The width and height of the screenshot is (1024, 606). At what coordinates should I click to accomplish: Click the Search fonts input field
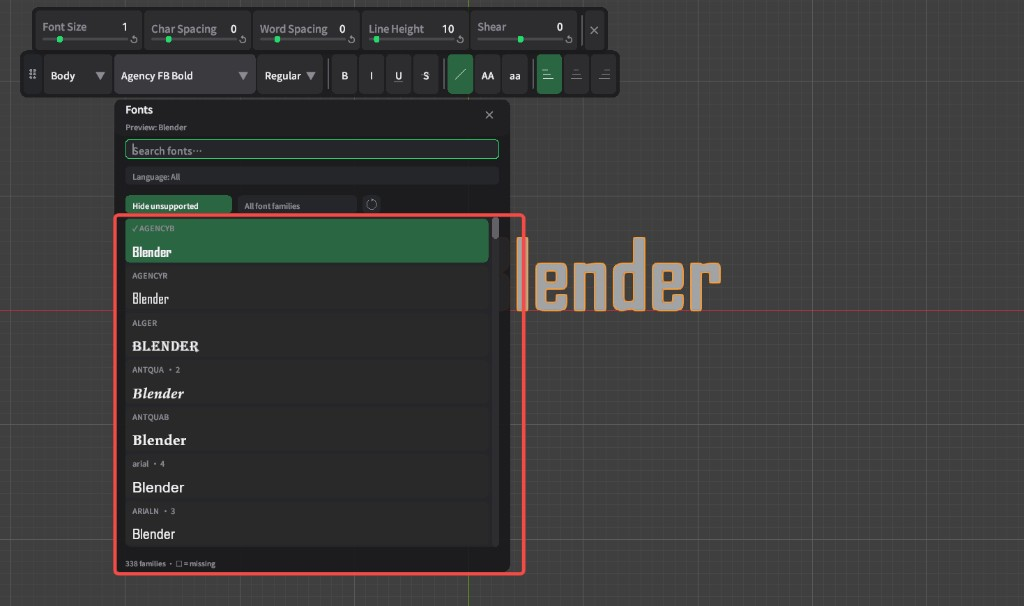click(x=312, y=150)
